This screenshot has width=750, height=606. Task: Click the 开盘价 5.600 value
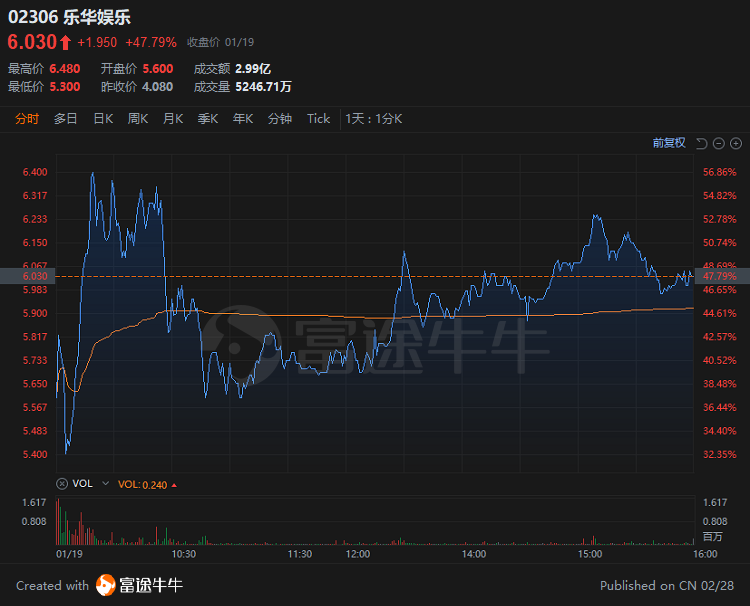click(x=158, y=69)
